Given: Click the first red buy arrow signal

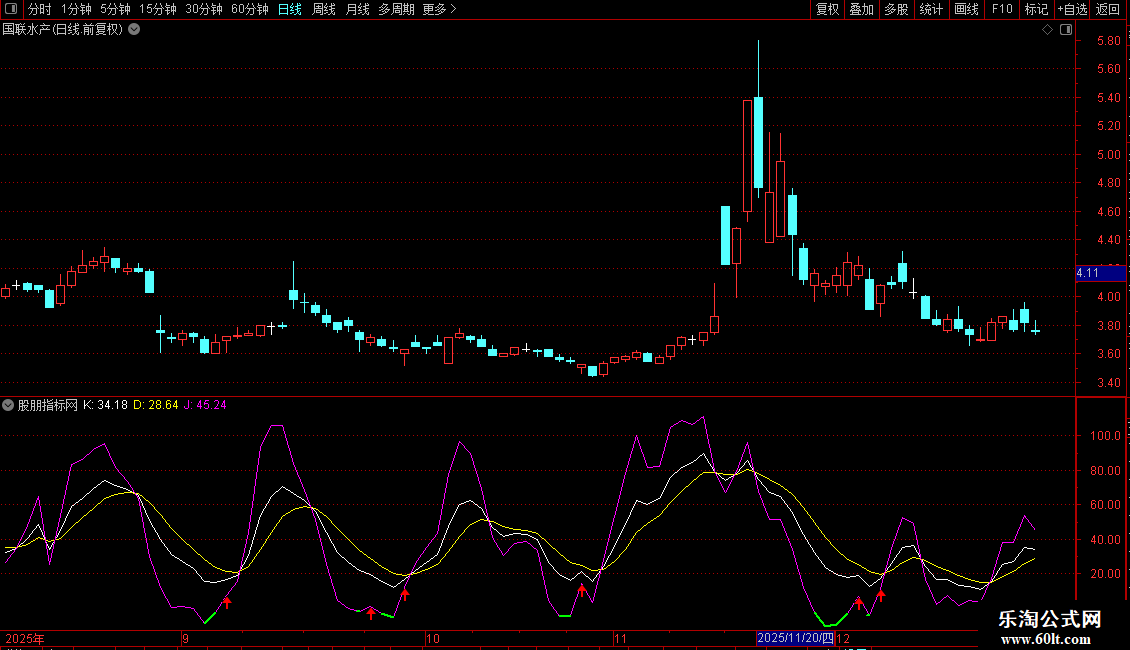Looking at the screenshot, I should 226,602.
